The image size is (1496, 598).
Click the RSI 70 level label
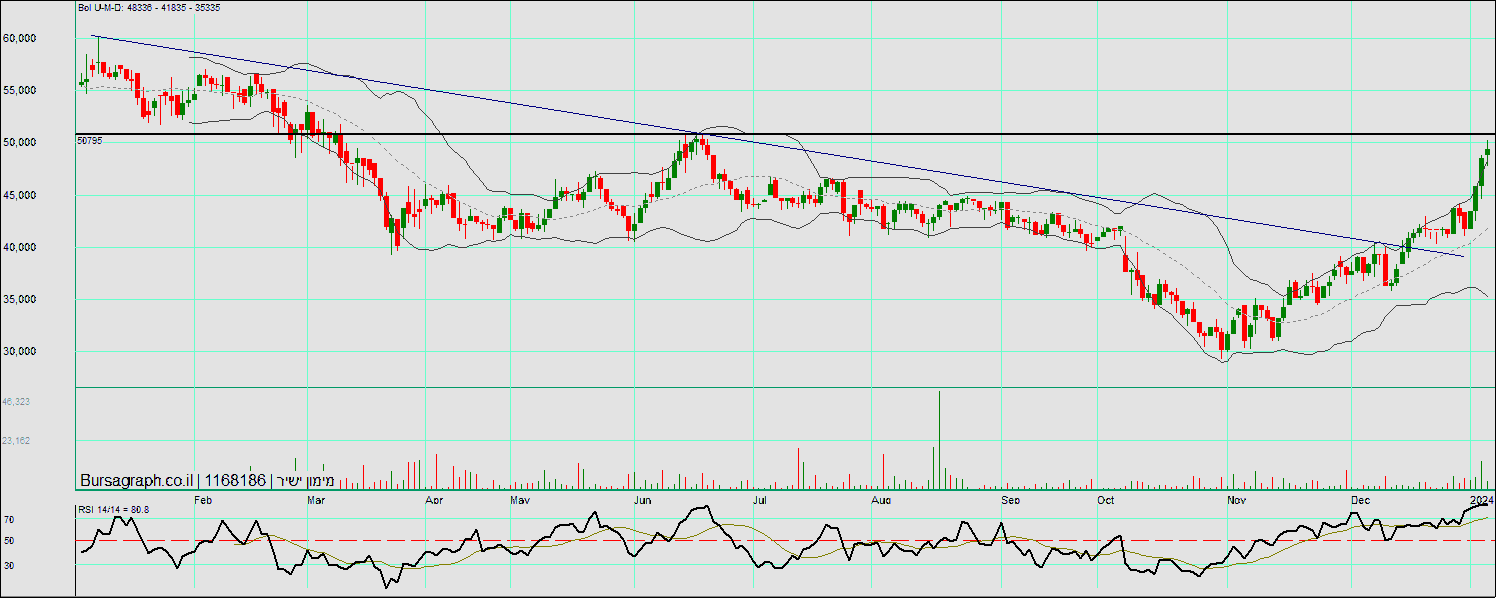point(8,520)
